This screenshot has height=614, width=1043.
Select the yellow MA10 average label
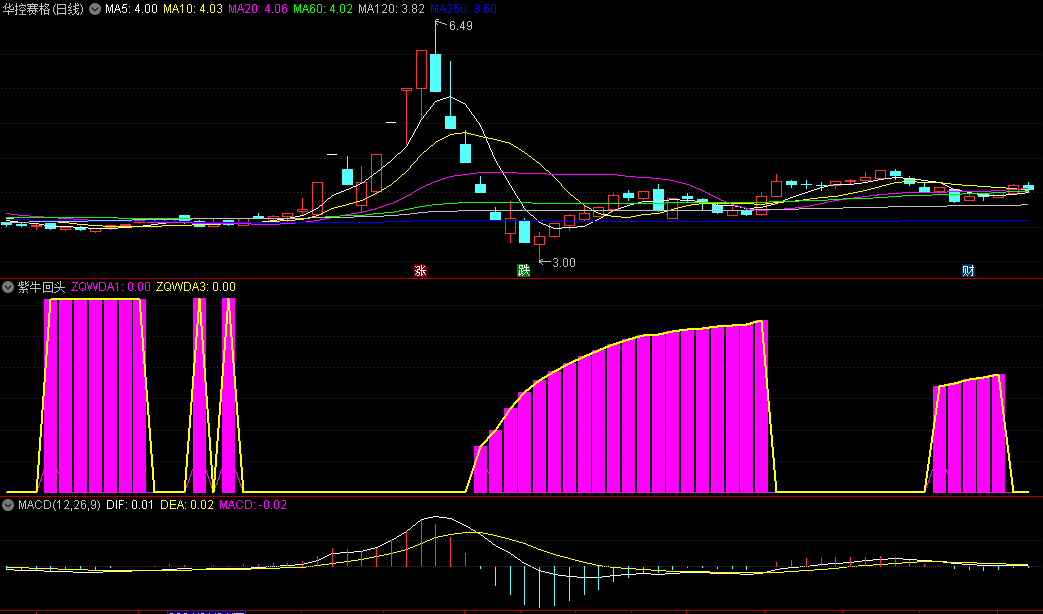click(x=193, y=9)
